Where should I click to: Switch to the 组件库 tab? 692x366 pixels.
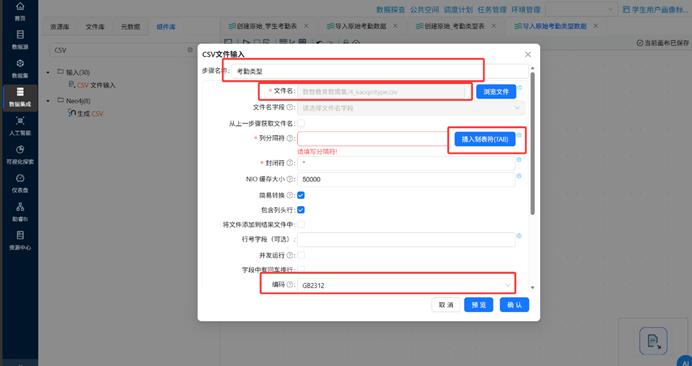point(166,27)
